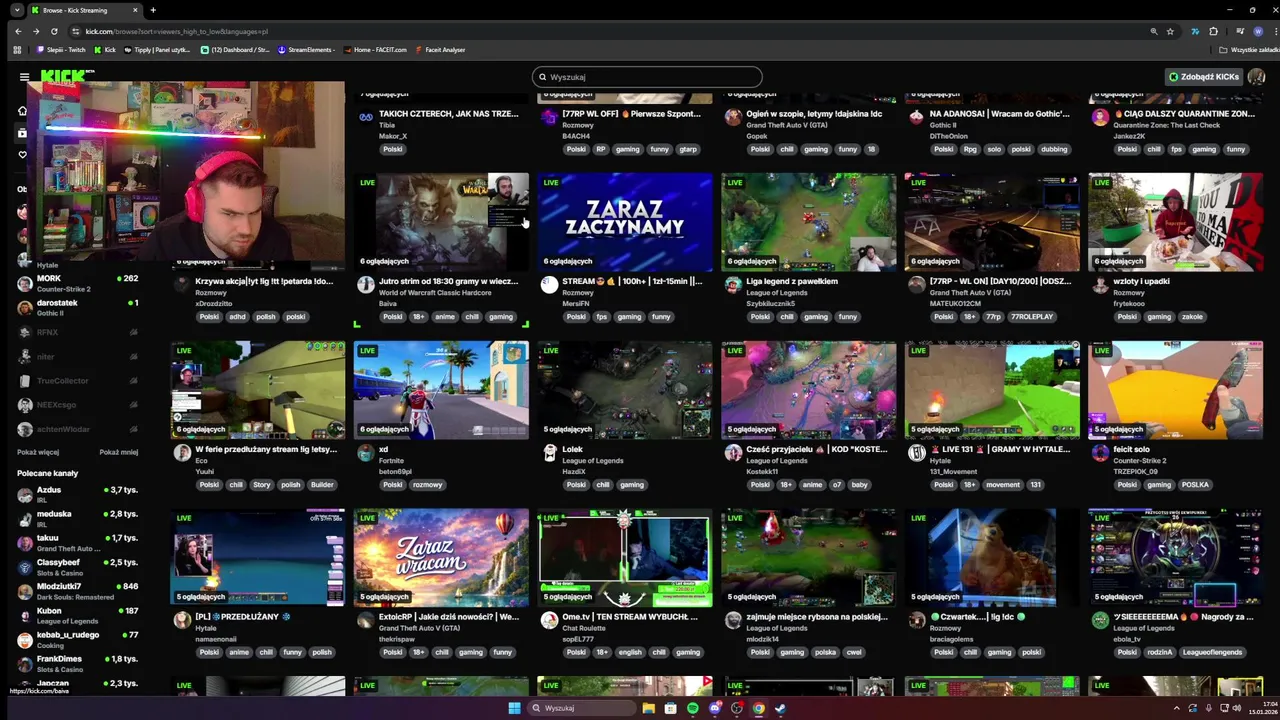
Task: Show hidden system tray icons chevron
Action: [x=1176, y=708]
